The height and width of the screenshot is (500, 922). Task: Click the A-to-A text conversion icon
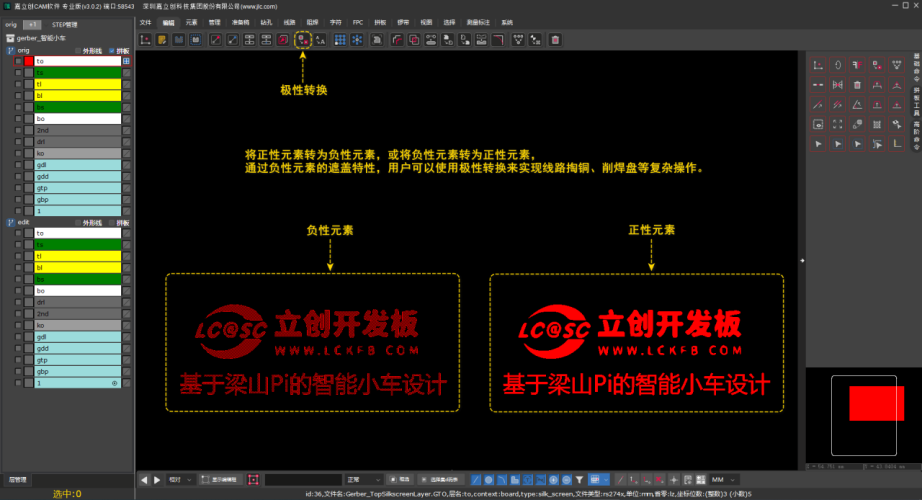pos(320,39)
